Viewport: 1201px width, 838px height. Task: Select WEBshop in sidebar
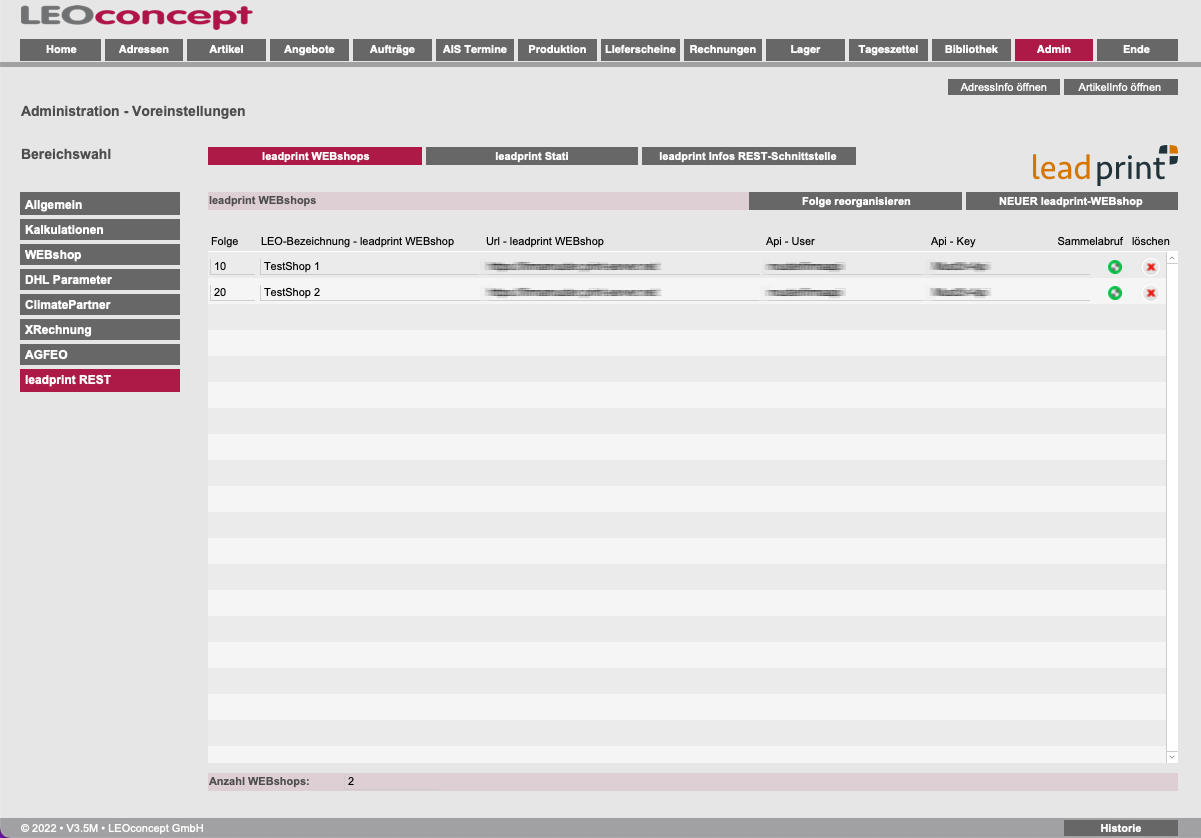point(100,254)
